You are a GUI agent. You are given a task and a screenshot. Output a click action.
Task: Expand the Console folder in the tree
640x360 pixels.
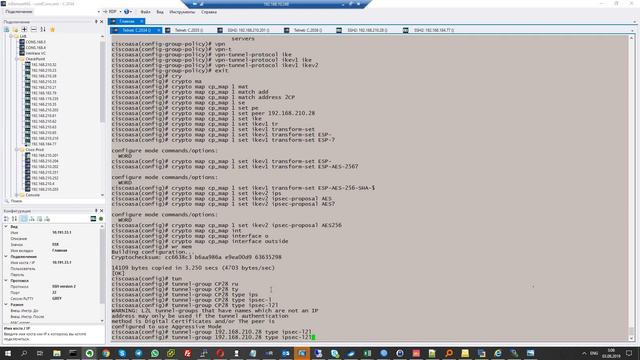[17, 195]
